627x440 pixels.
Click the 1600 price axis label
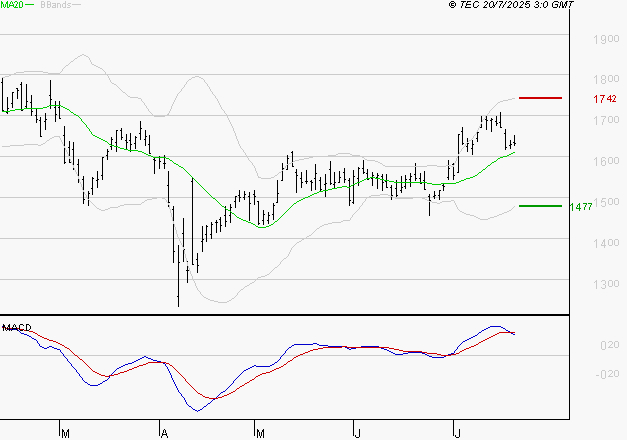606,161
